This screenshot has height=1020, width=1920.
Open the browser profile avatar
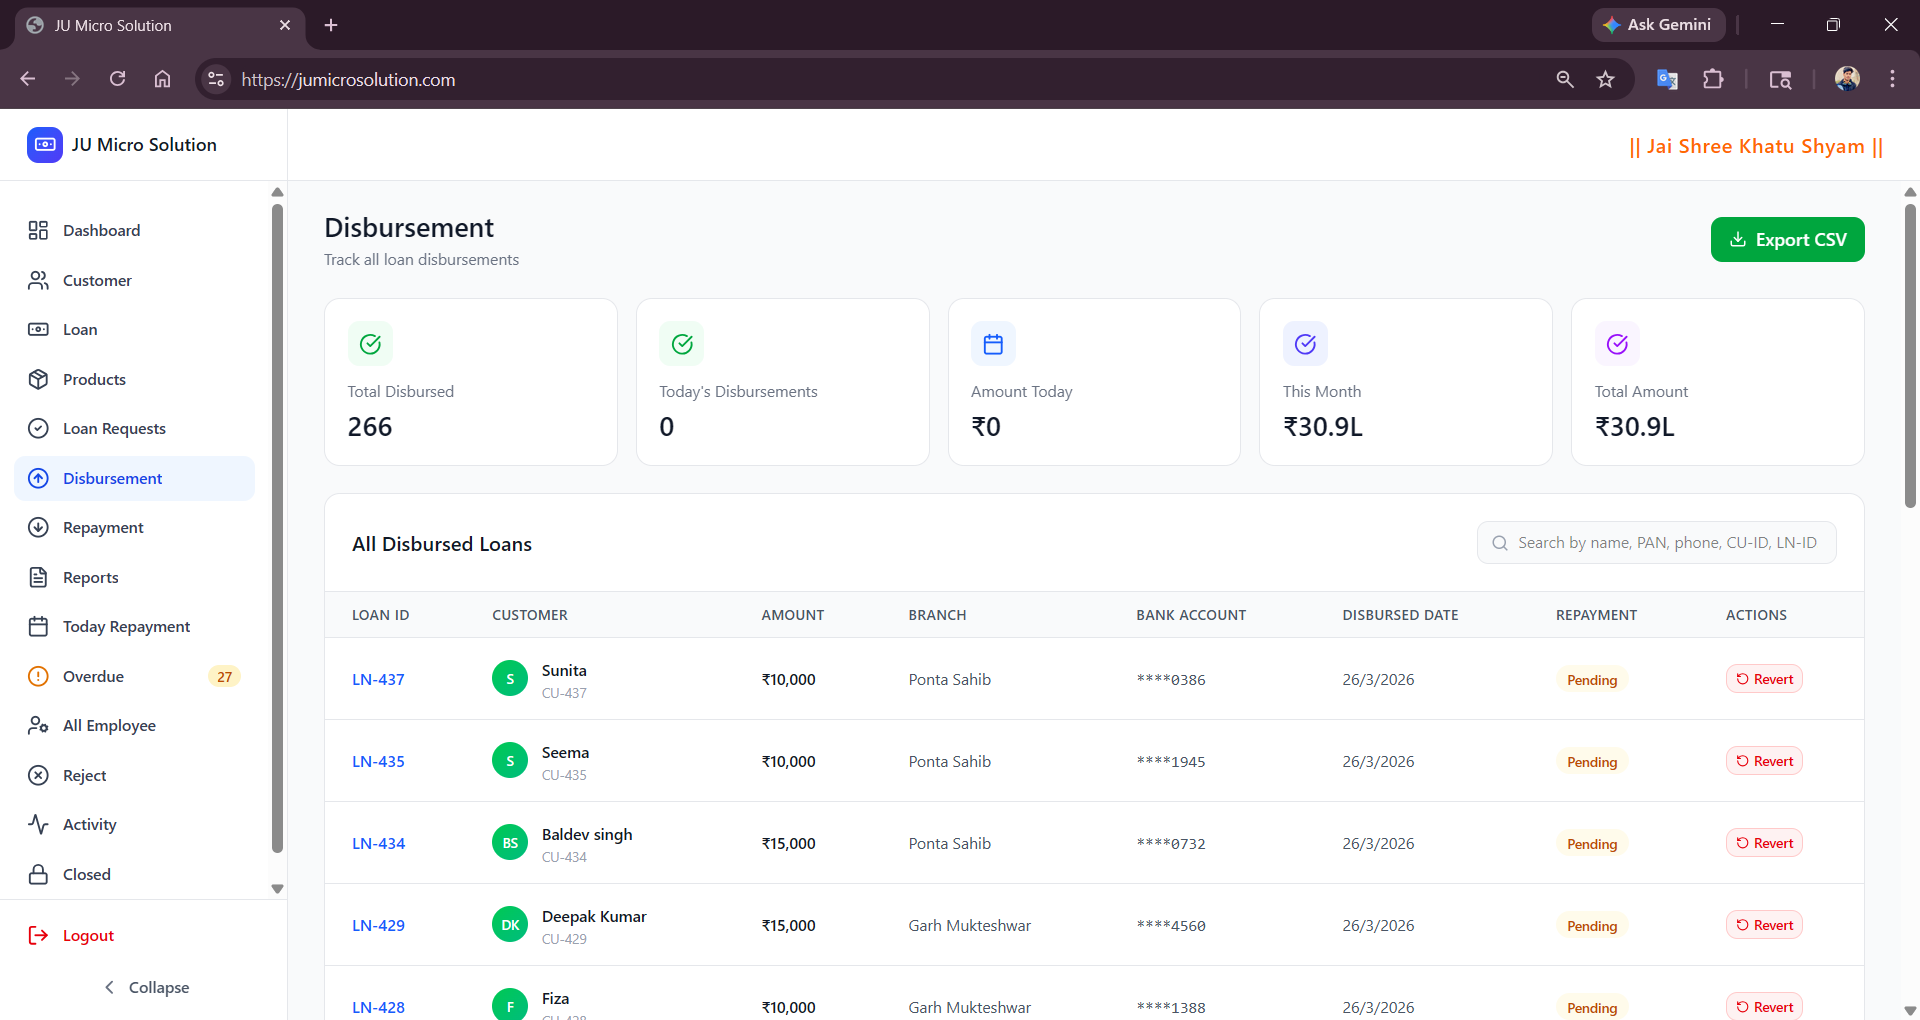pyautogui.click(x=1847, y=79)
